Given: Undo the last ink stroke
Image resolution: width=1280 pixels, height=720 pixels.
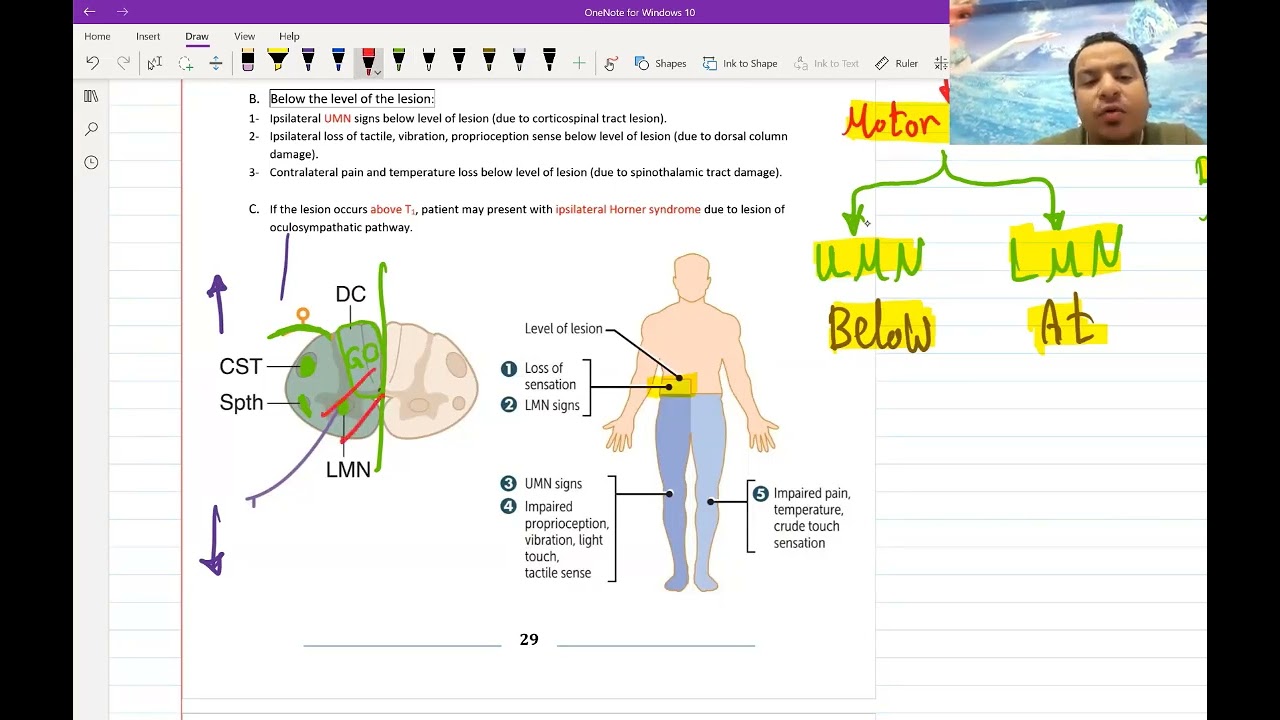Looking at the screenshot, I should pyautogui.click(x=92, y=63).
